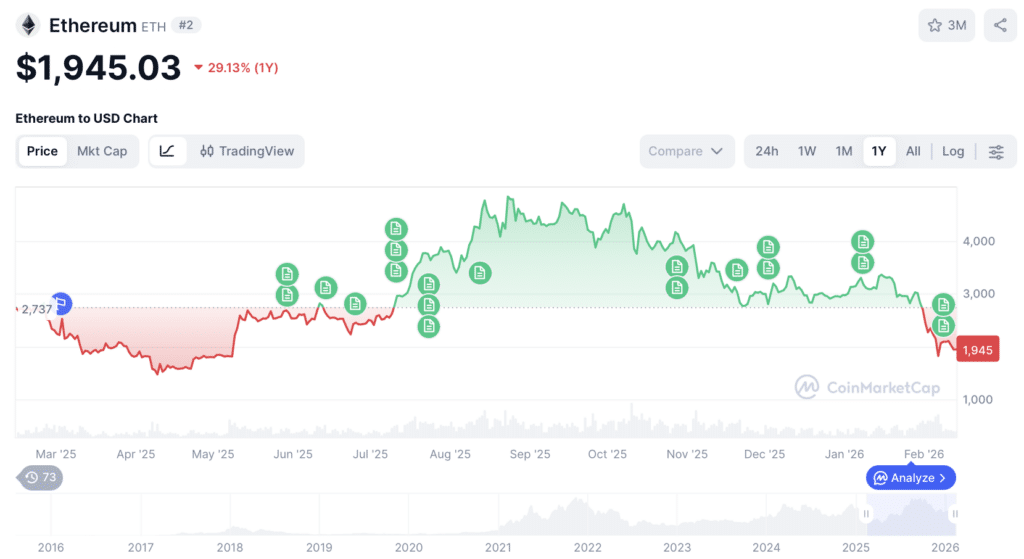Open the upper news marker near Nov '25
The image size is (1024, 559).
[677, 266]
